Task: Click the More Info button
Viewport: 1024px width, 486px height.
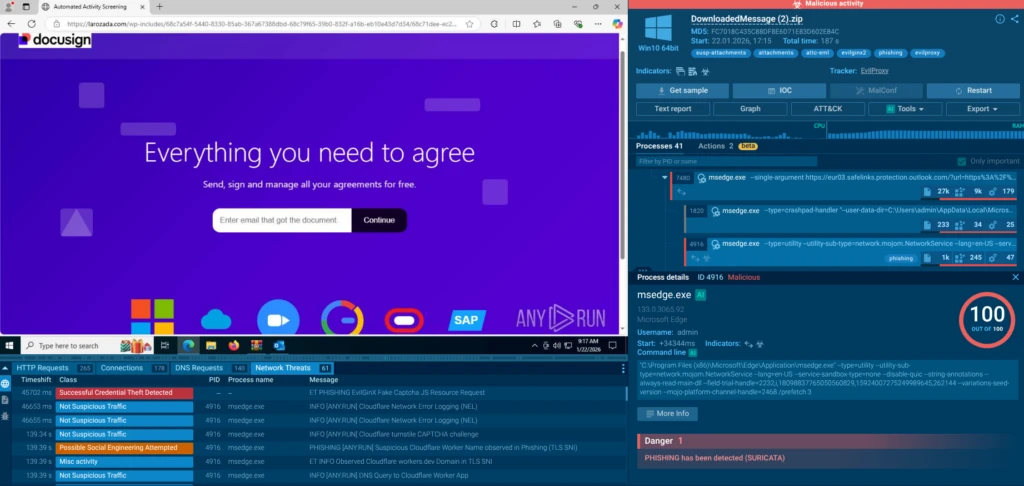Action: coord(667,413)
